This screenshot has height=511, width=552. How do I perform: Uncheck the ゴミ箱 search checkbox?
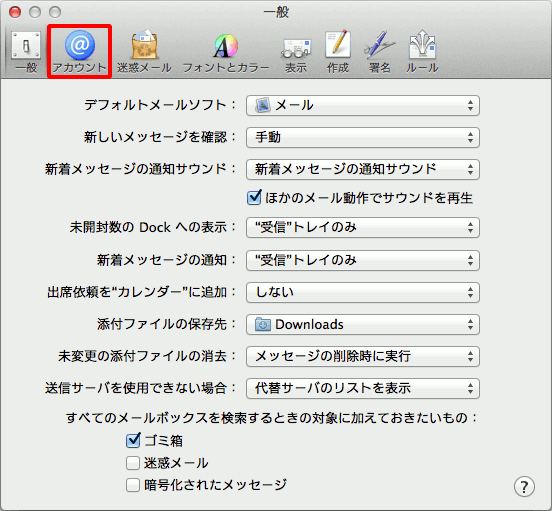click(x=133, y=440)
